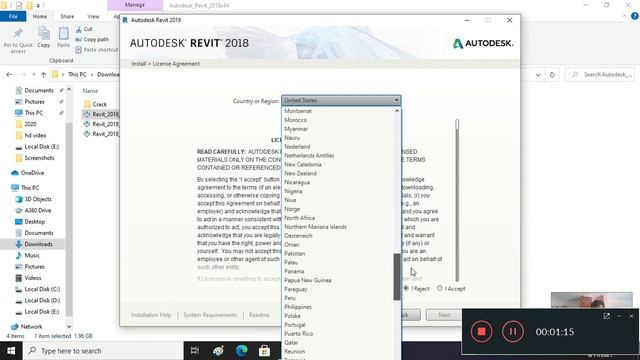Viewport: 640px width, 360px height.
Task: Open System Requirements link
Action: [210, 315]
